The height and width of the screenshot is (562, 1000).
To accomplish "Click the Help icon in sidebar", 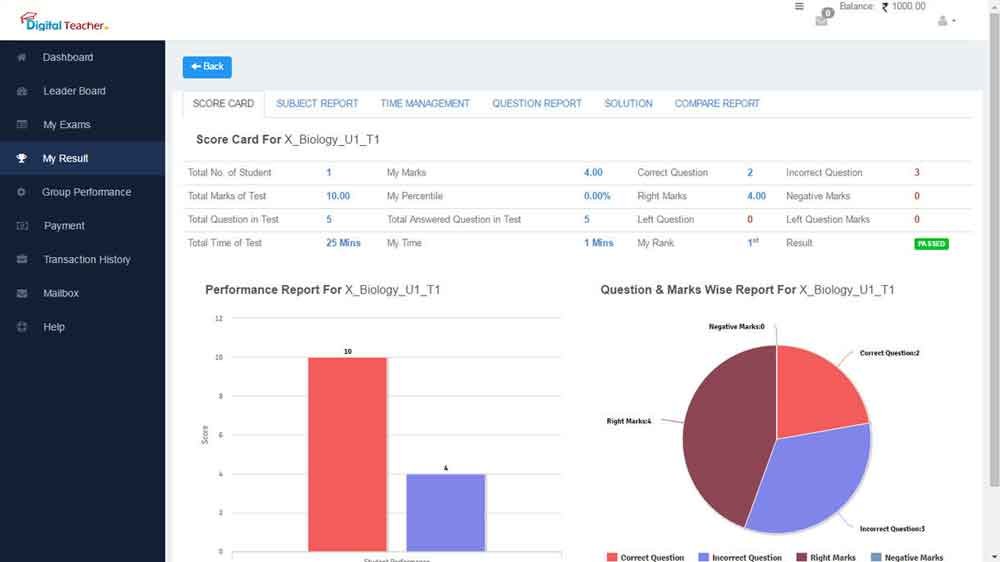I will coord(22,327).
